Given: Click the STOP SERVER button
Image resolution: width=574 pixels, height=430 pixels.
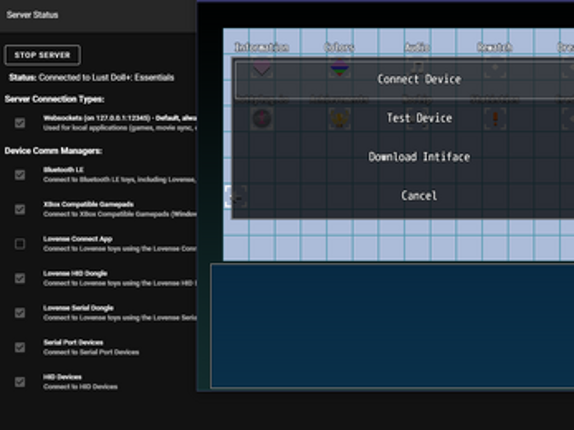Looking at the screenshot, I should [42, 55].
